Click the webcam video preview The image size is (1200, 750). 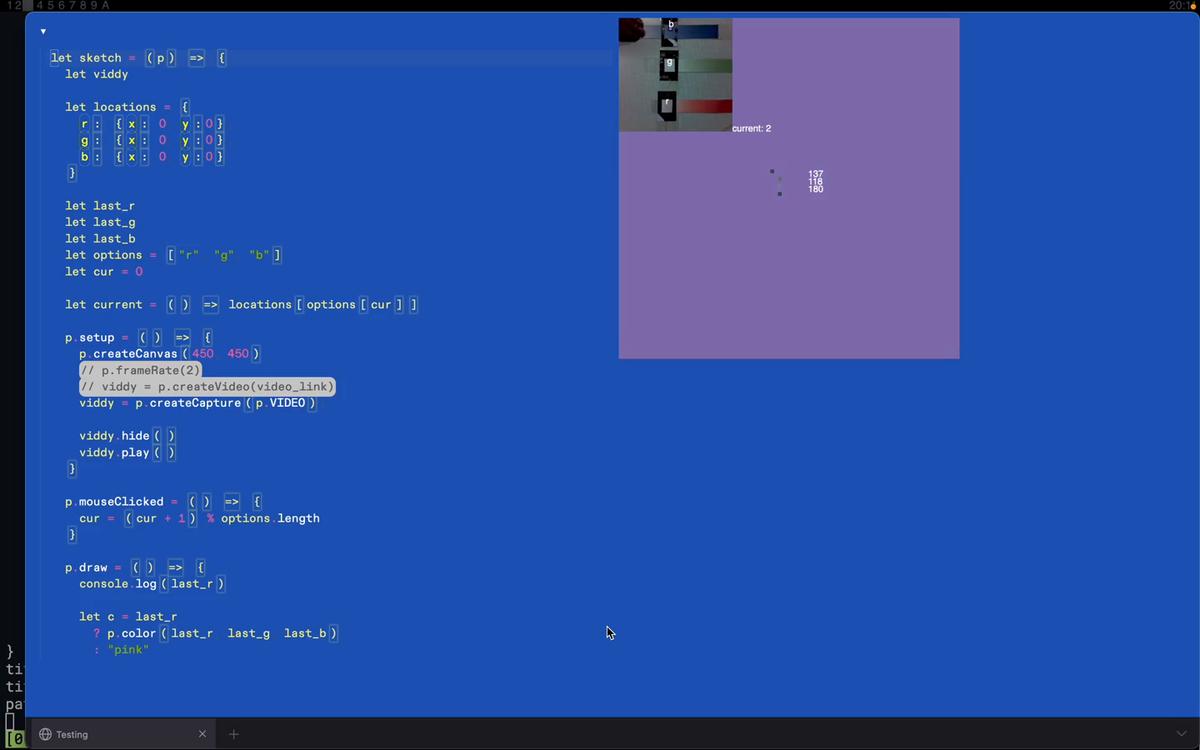click(x=675, y=75)
